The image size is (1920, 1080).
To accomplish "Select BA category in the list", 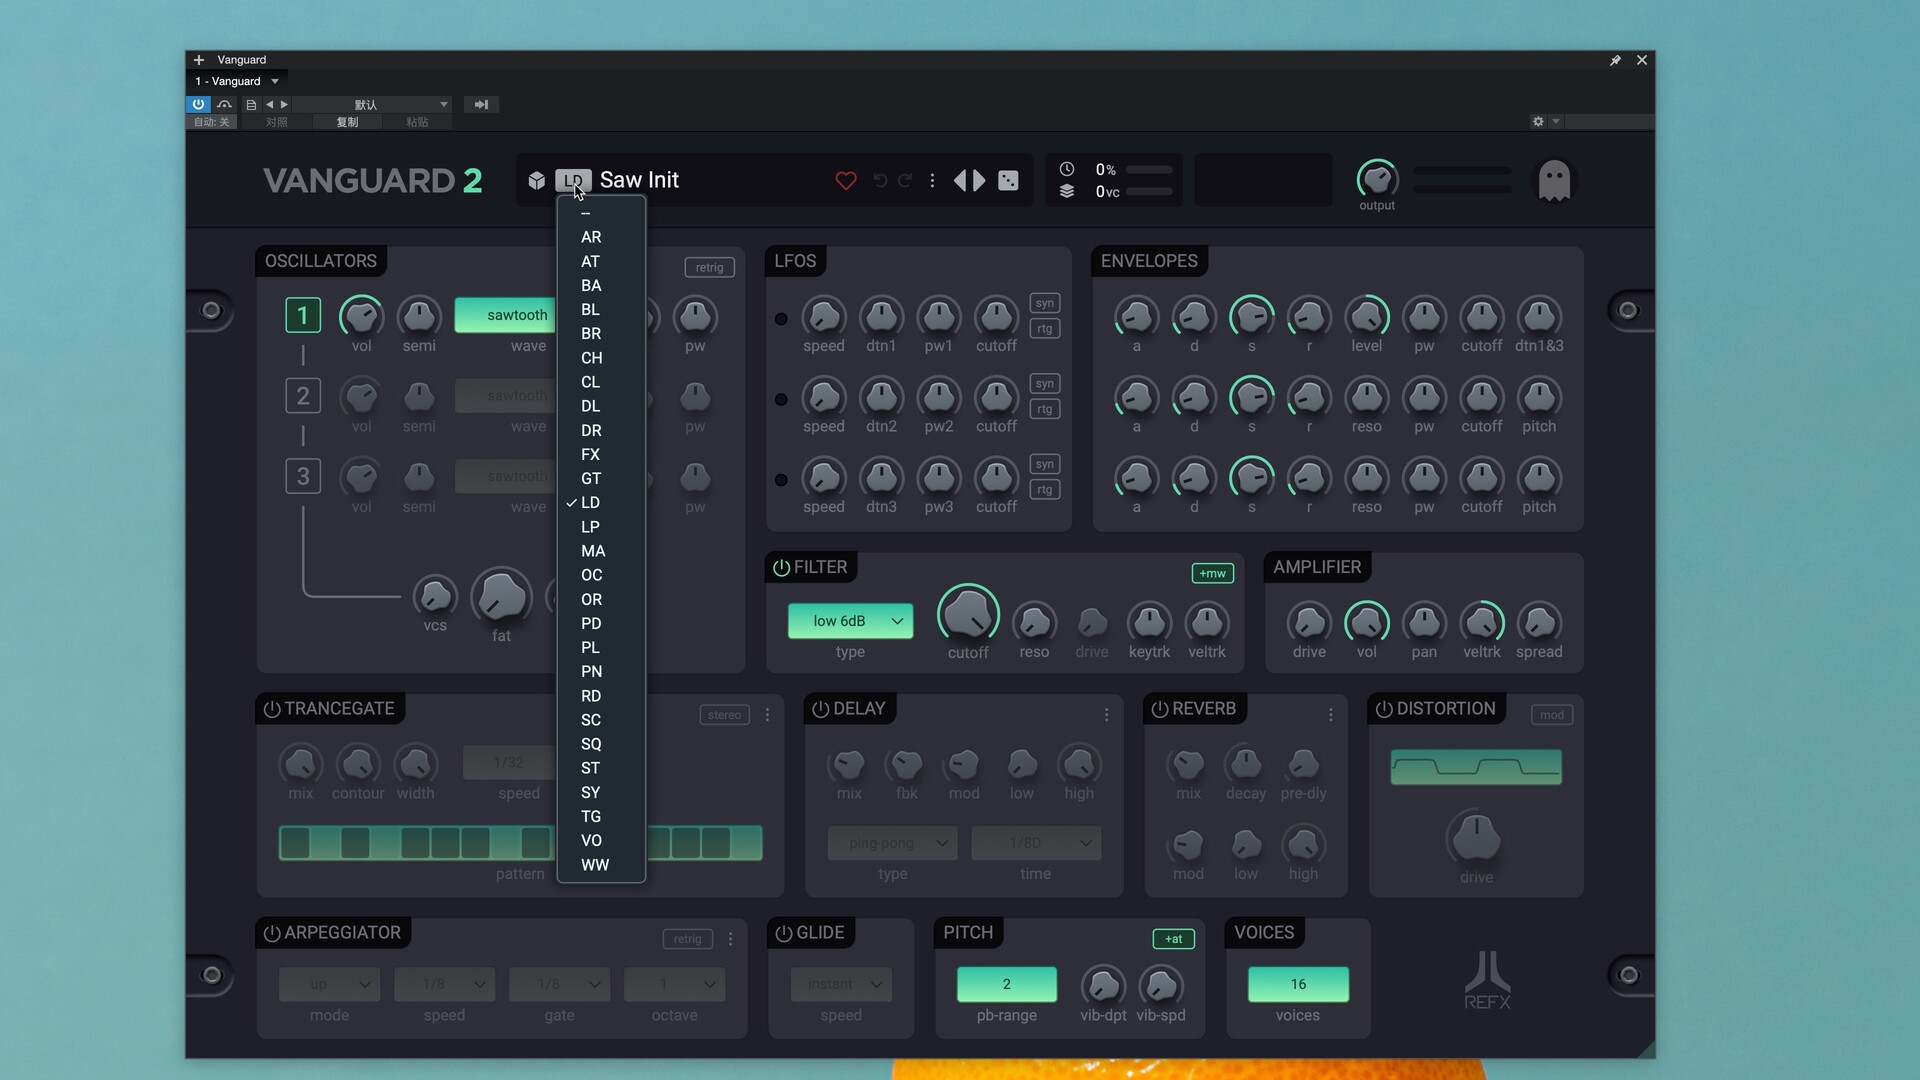I will point(601,285).
